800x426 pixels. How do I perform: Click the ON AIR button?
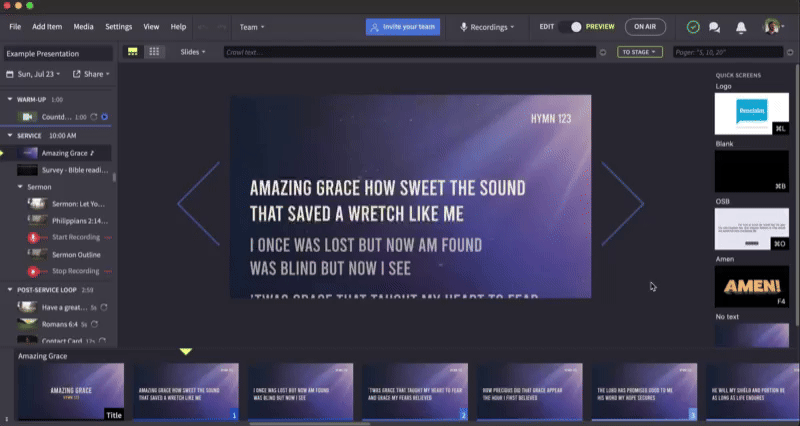(645, 27)
